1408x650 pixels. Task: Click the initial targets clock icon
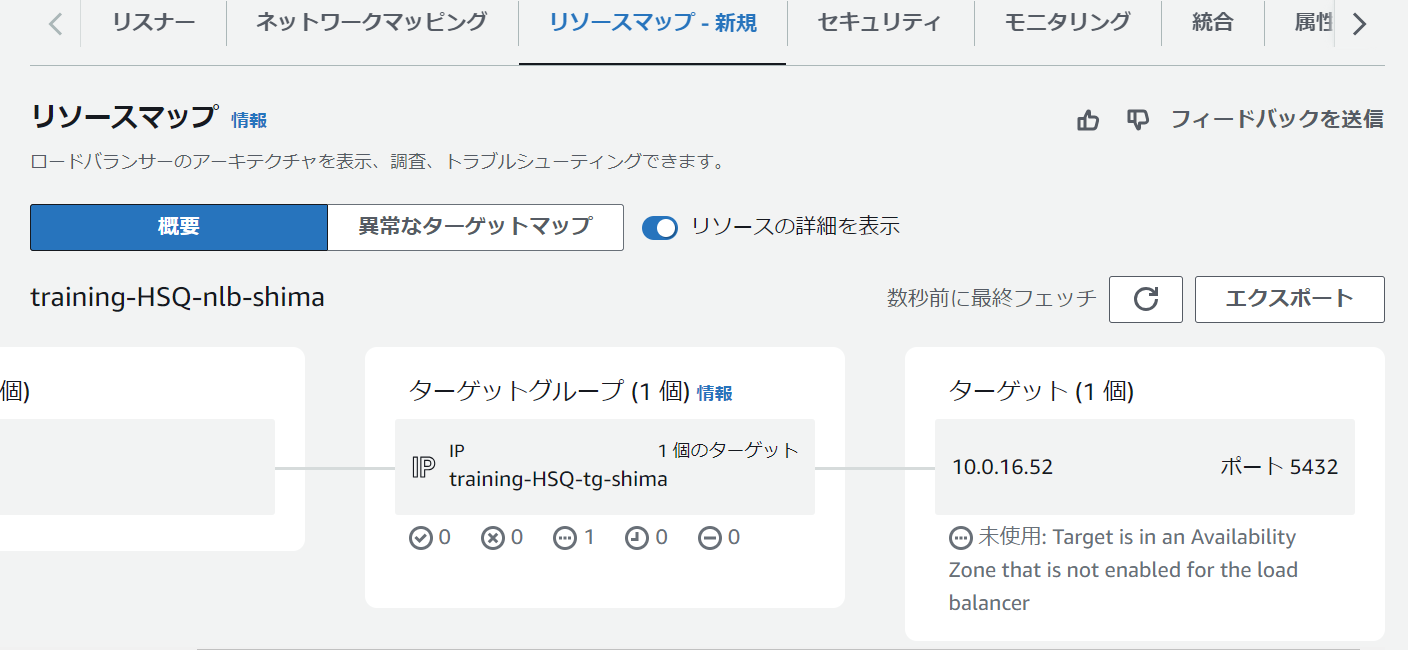[636, 538]
